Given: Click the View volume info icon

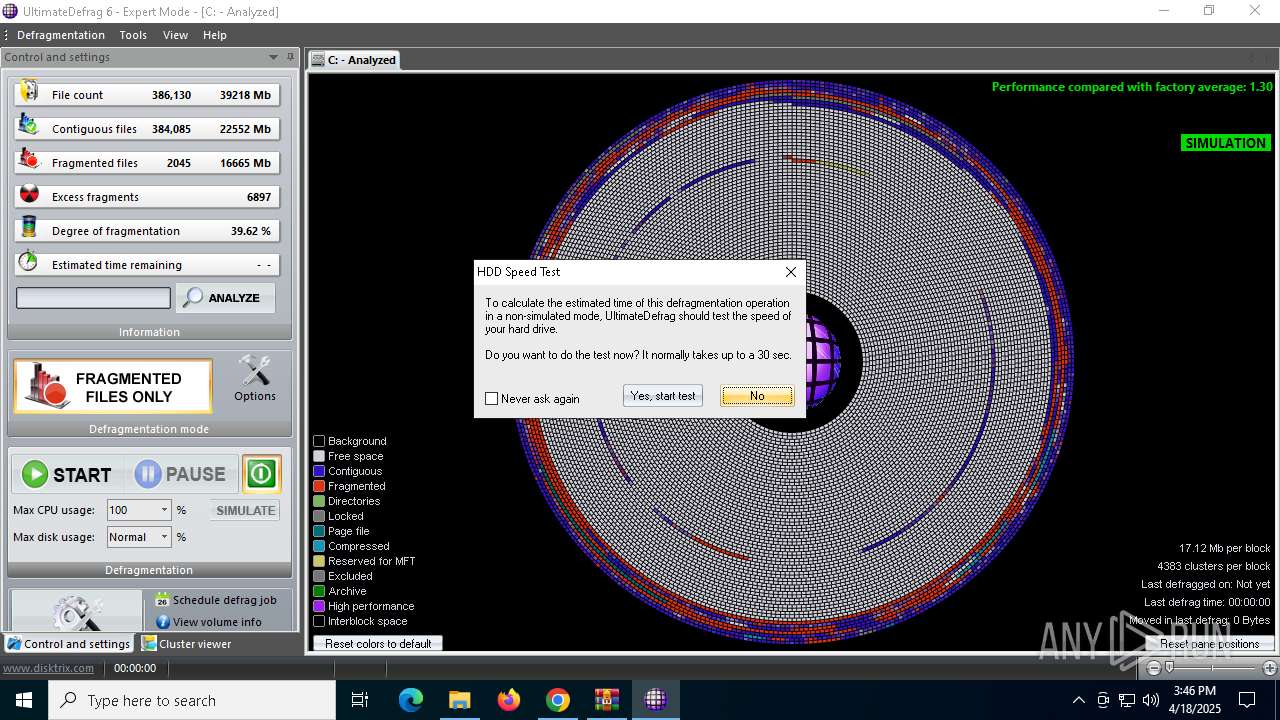Looking at the screenshot, I should click(x=163, y=622).
